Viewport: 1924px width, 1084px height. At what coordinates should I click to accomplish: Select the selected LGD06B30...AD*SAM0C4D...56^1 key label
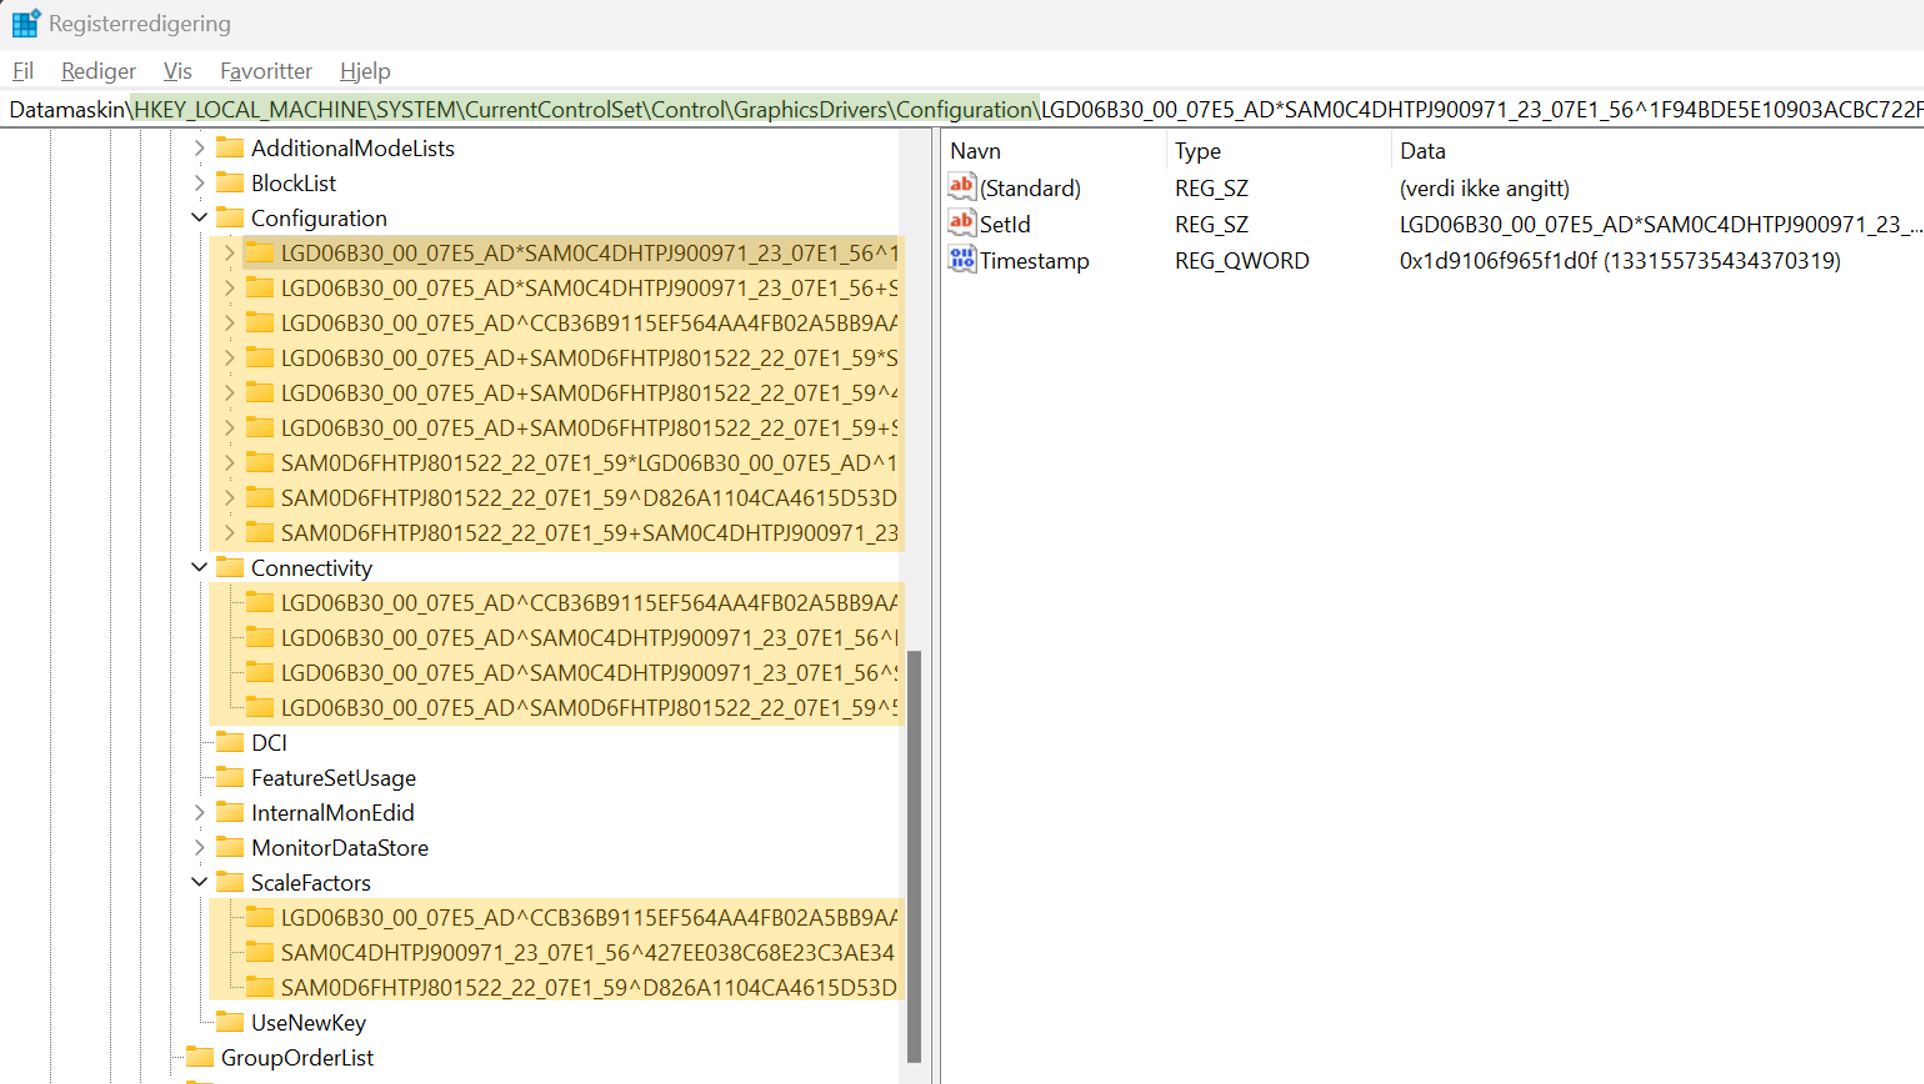pyautogui.click(x=589, y=253)
